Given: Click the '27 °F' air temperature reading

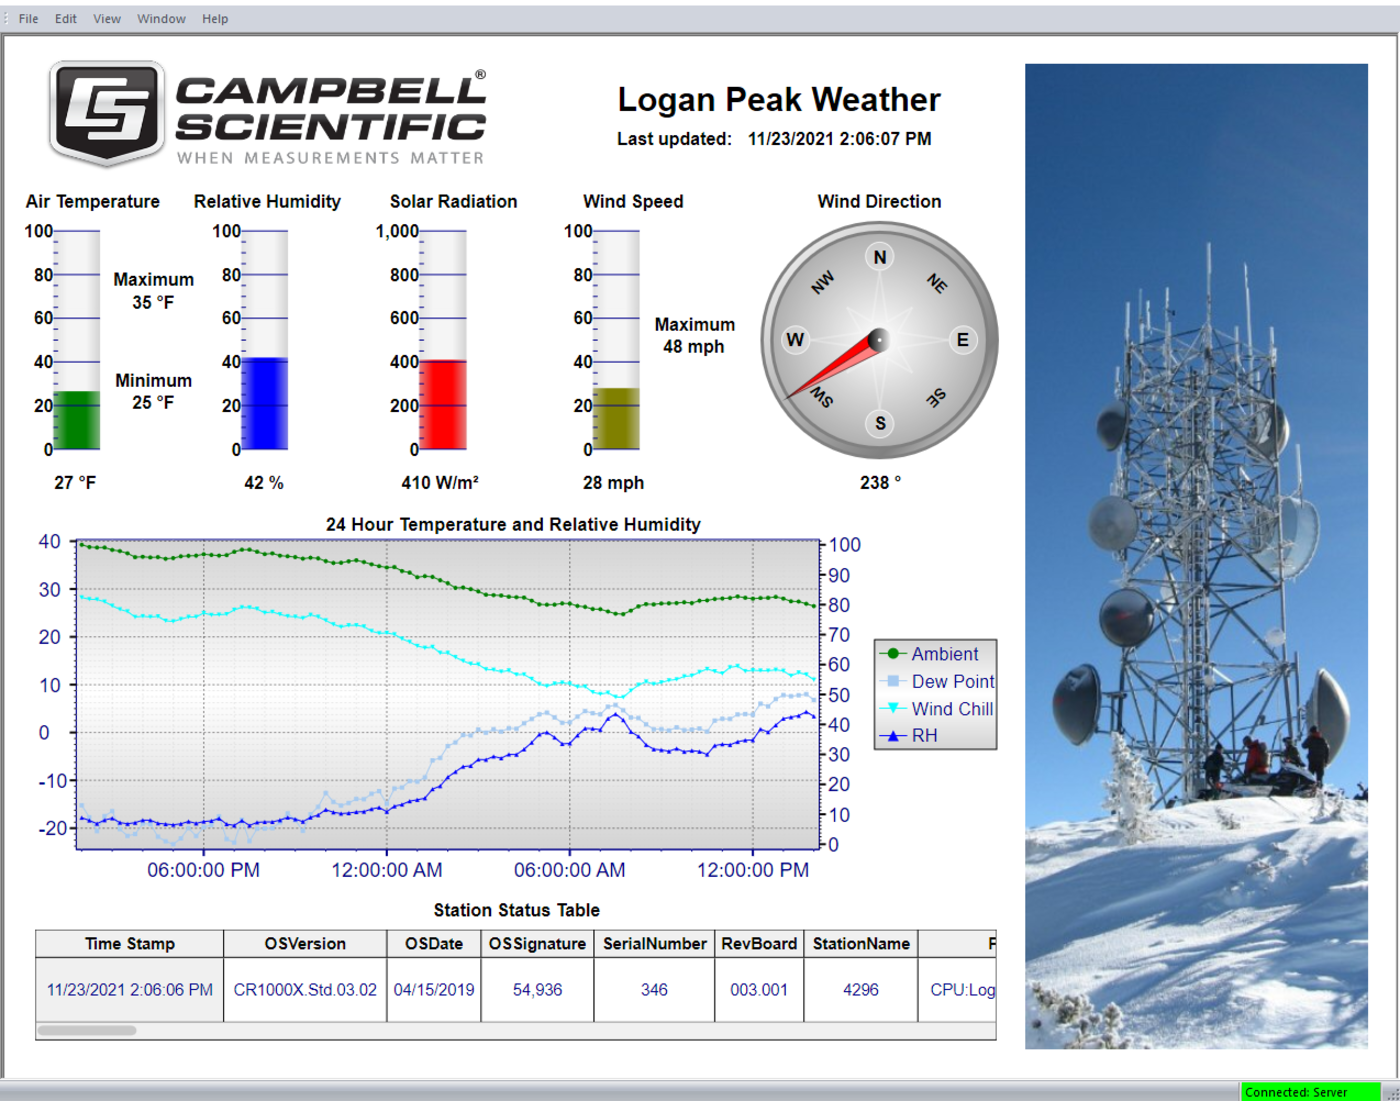Looking at the screenshot, I should tap(75, 483).
